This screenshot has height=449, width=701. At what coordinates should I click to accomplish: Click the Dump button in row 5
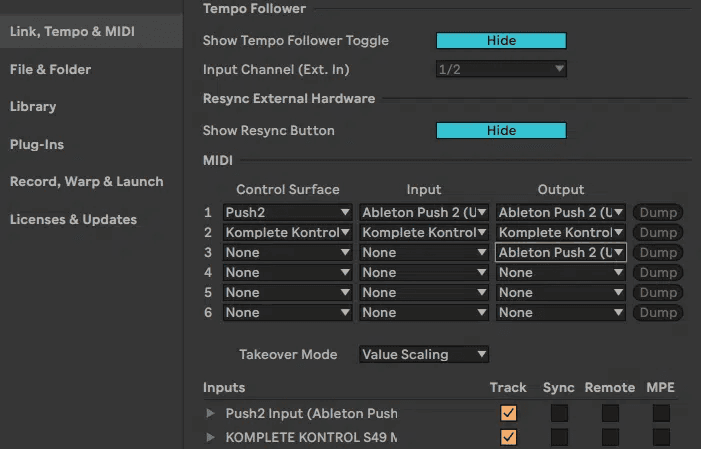(x=658, y=293)
